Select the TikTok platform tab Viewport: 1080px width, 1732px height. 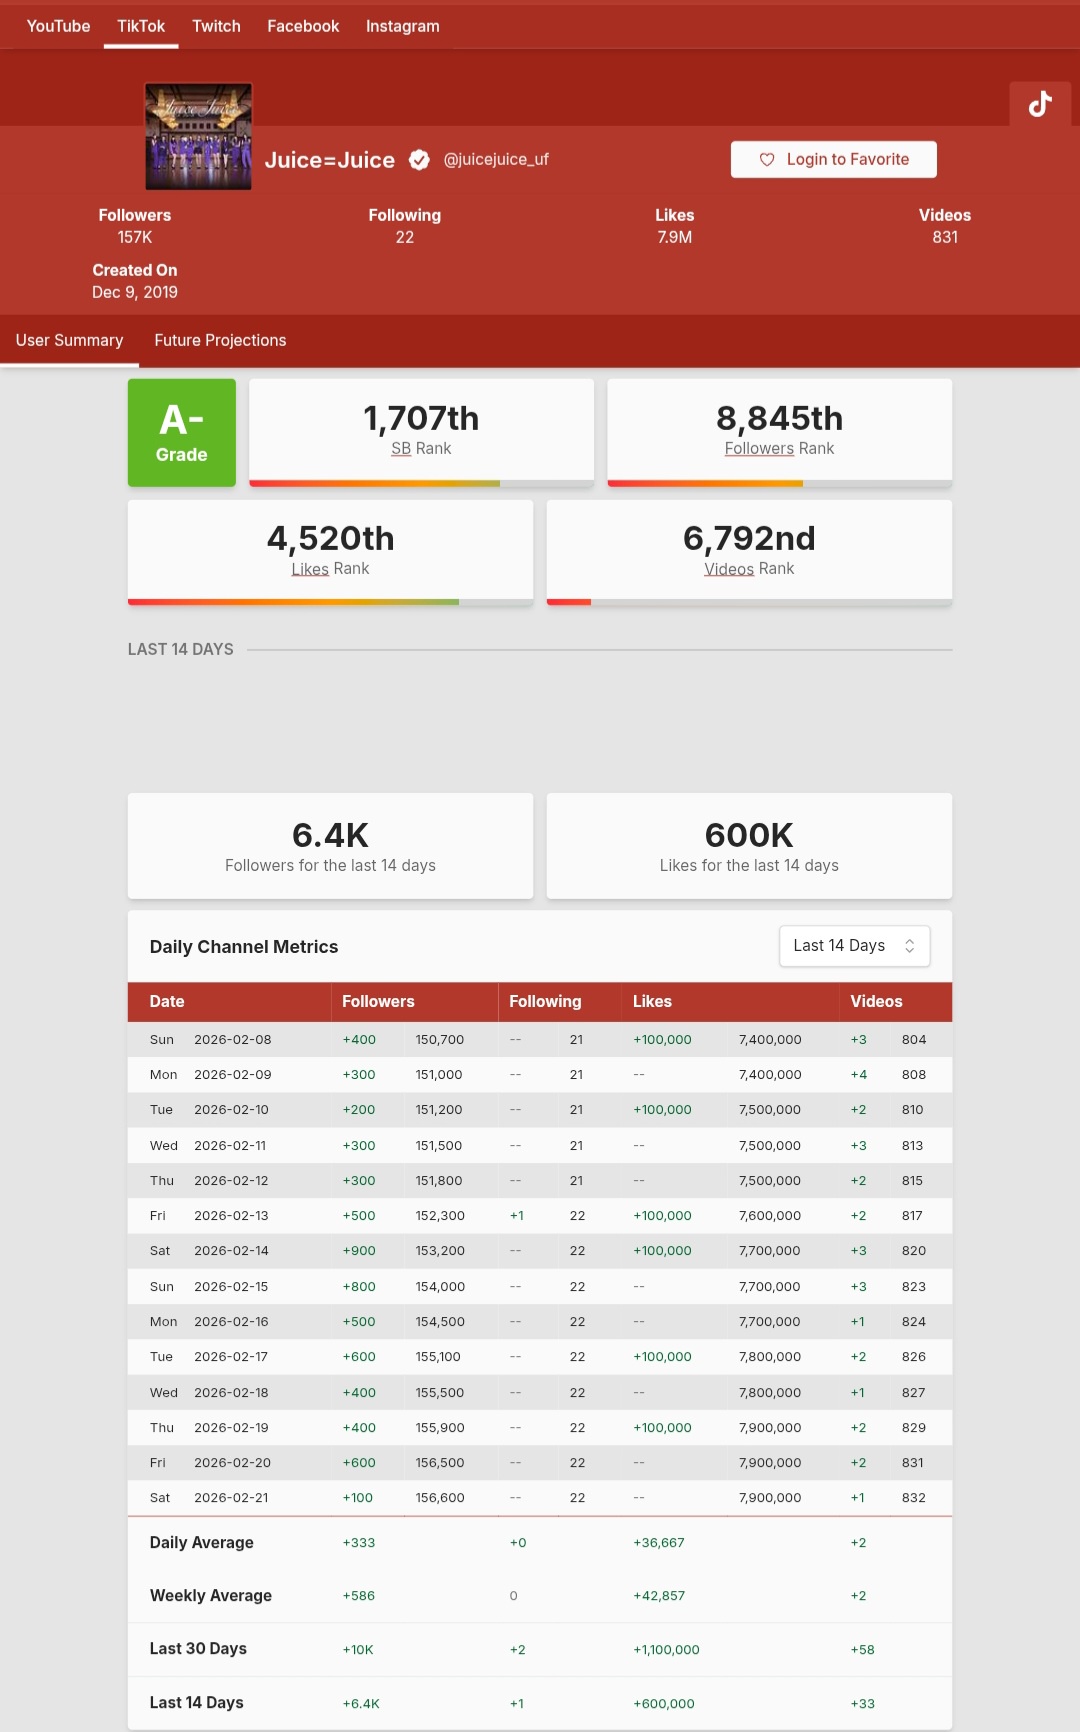point(141,26)
